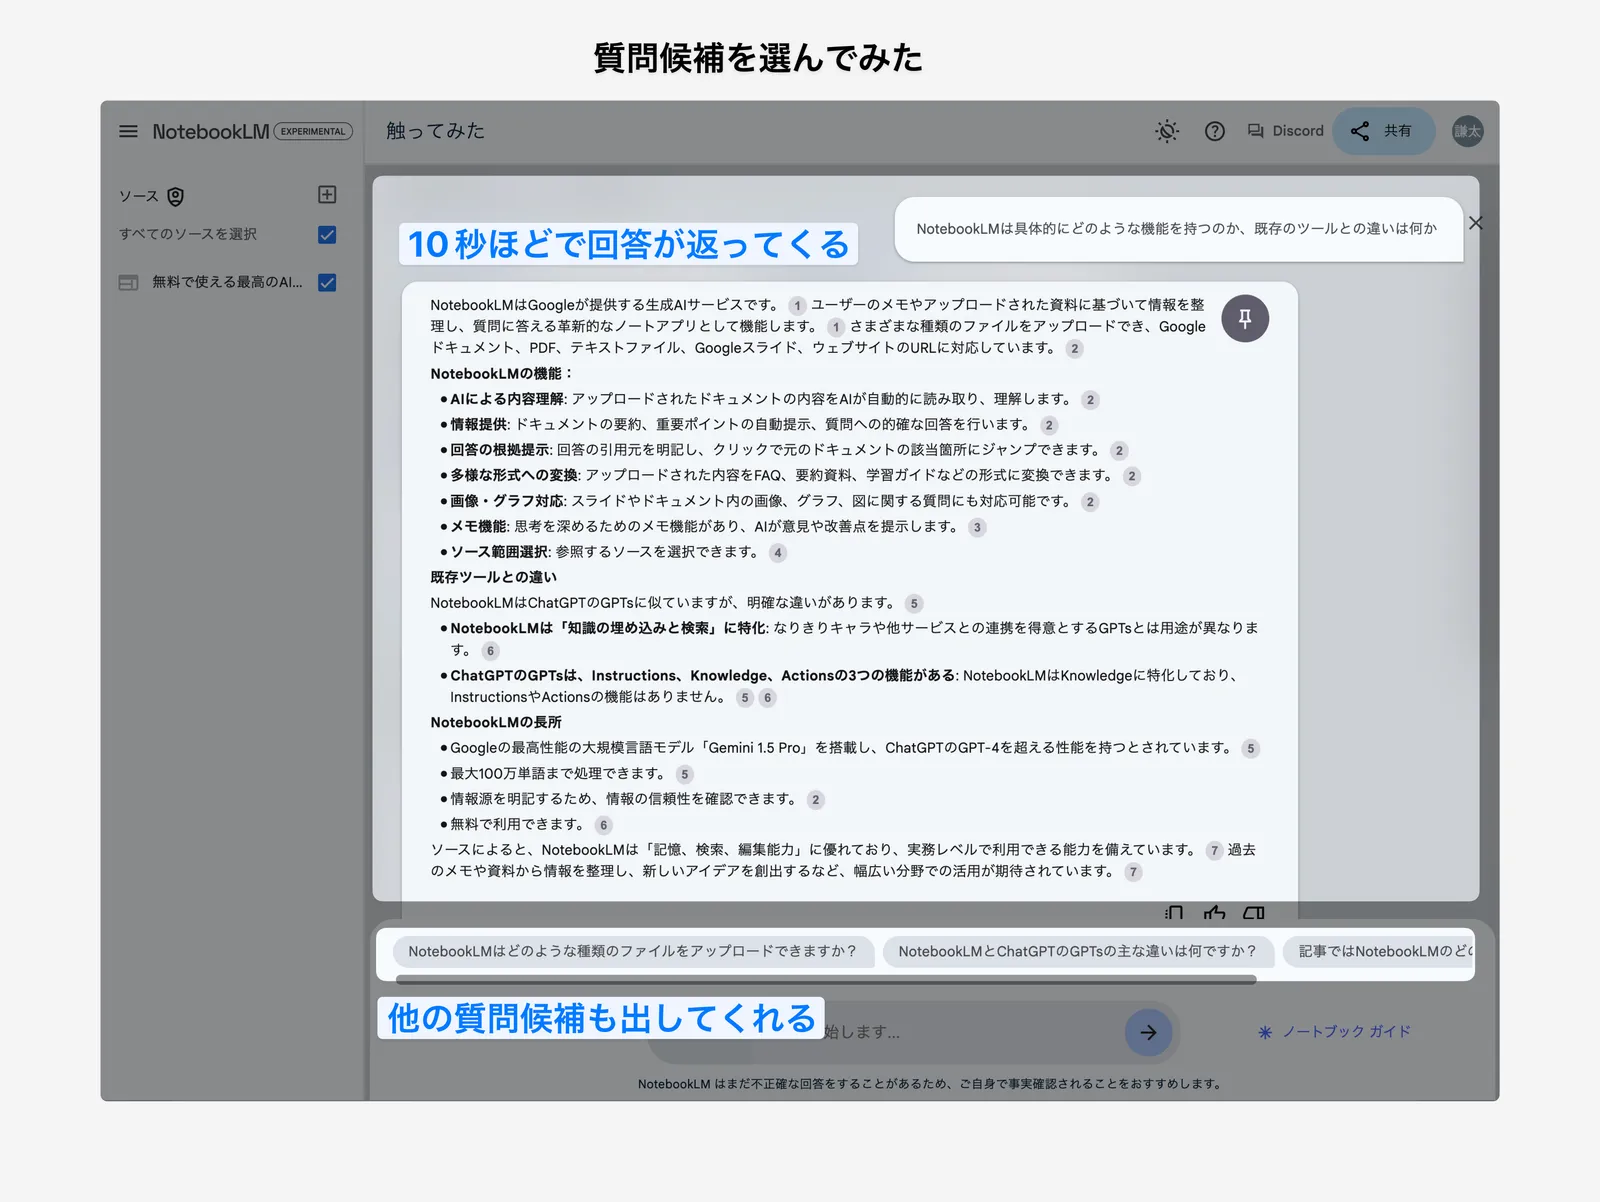Select the cut-off suggestion 記事ではNotebookLMの
This screenshot has width=1600, height=1202.
click(1379, 952)
